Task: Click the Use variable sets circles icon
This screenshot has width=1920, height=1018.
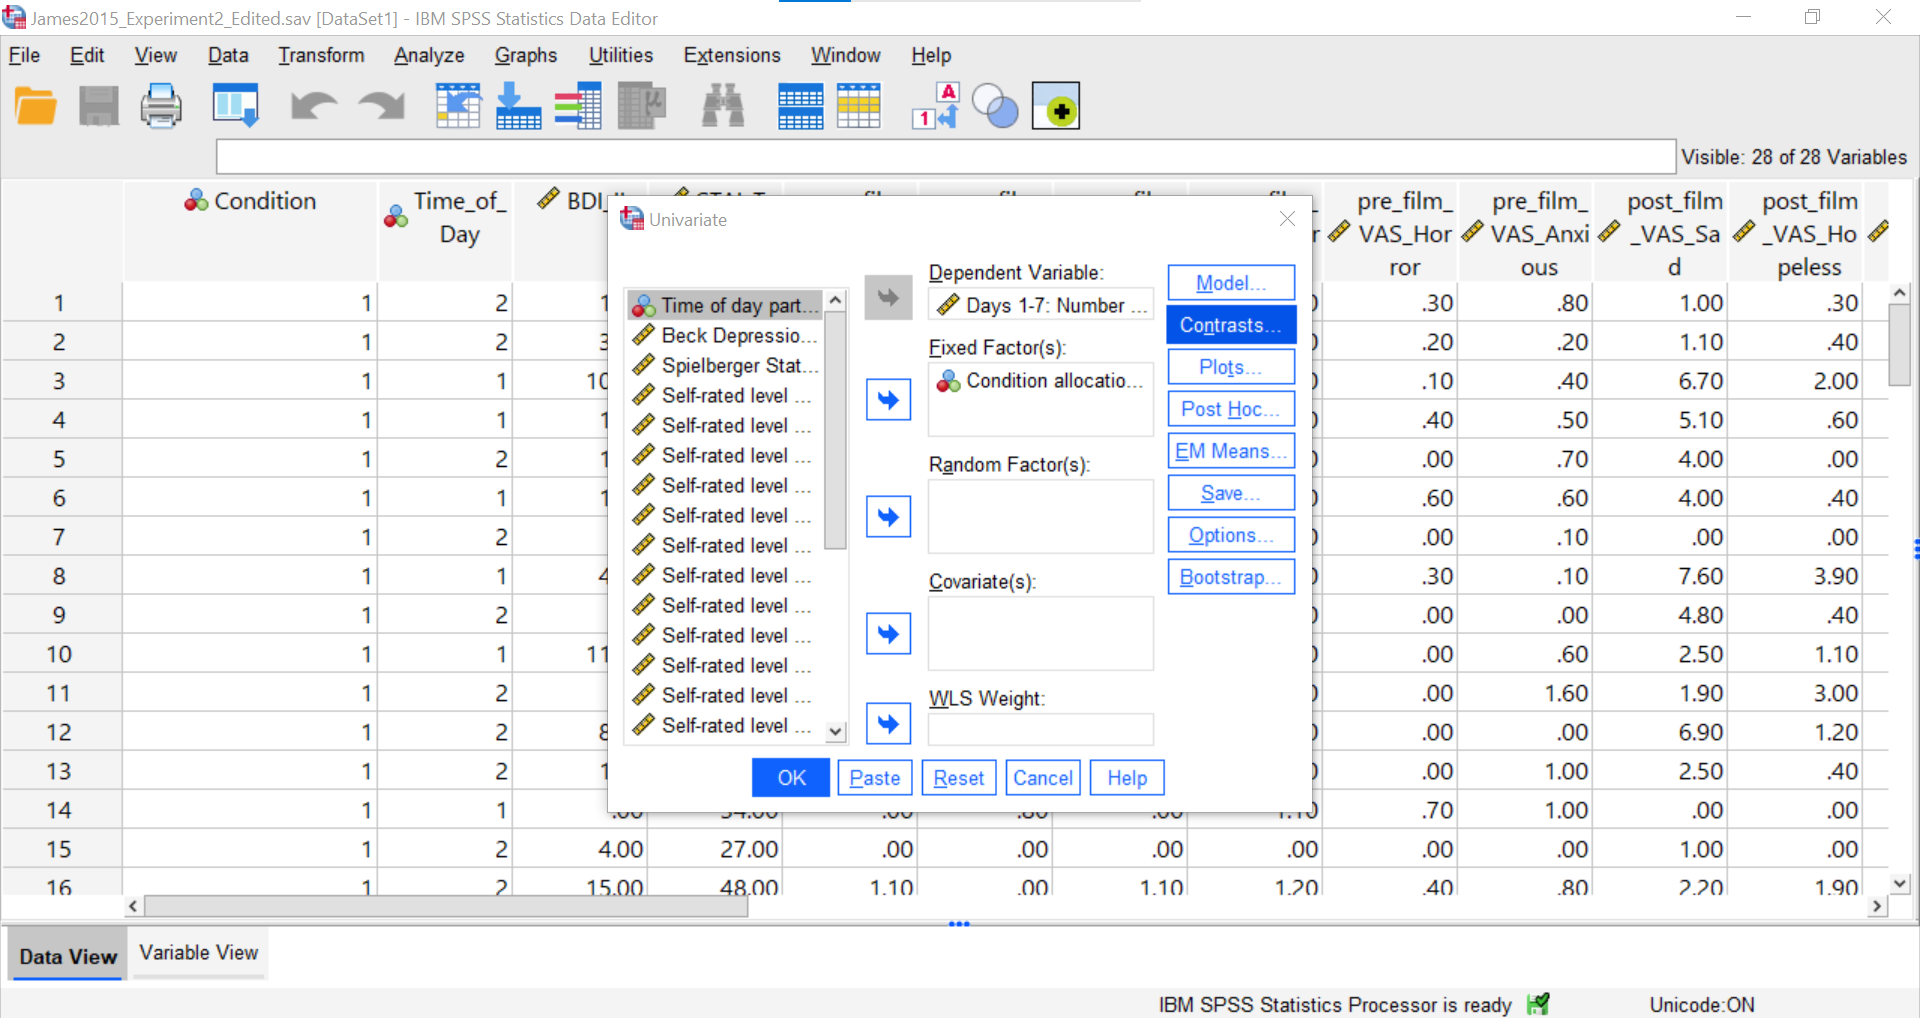Action: [x=995, y=106]
